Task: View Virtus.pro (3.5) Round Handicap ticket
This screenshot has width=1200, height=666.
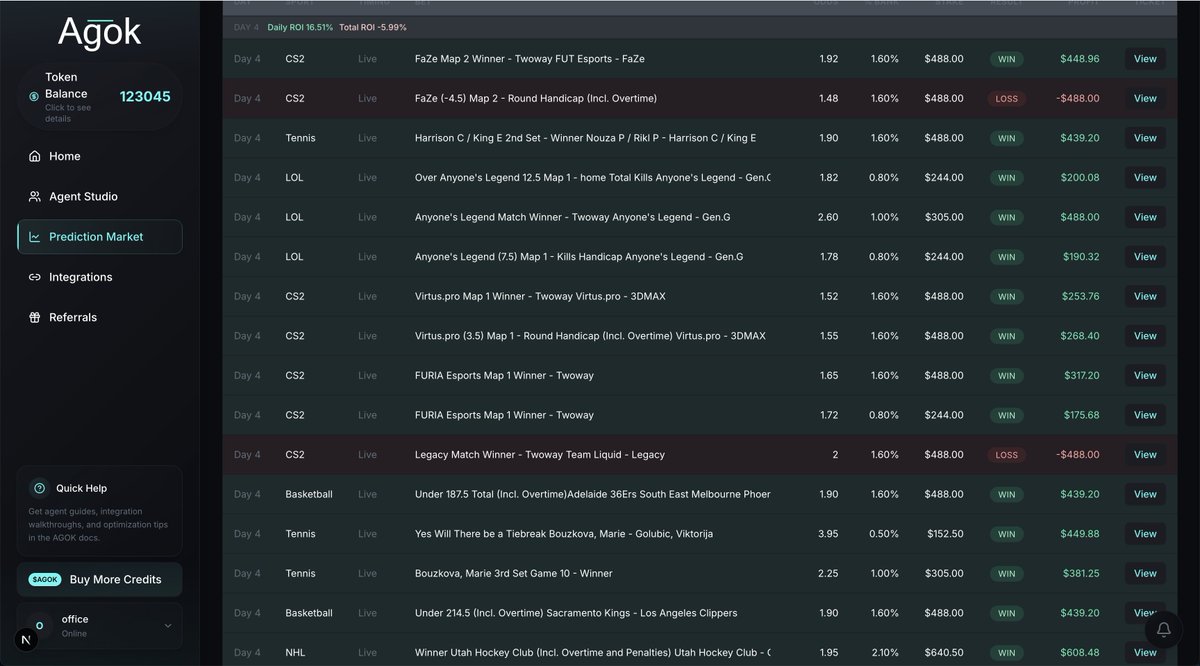Action: tap(1145, 336)
